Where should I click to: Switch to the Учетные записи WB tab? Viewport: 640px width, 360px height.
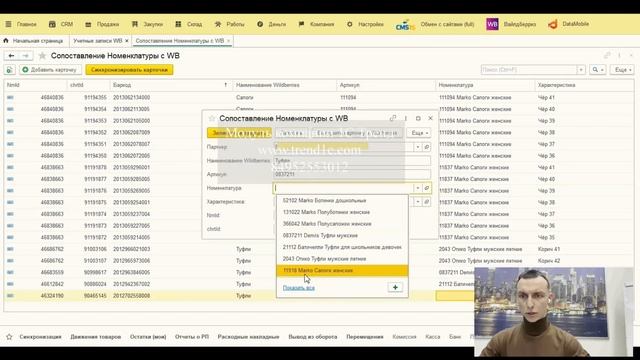pos(98,41)
